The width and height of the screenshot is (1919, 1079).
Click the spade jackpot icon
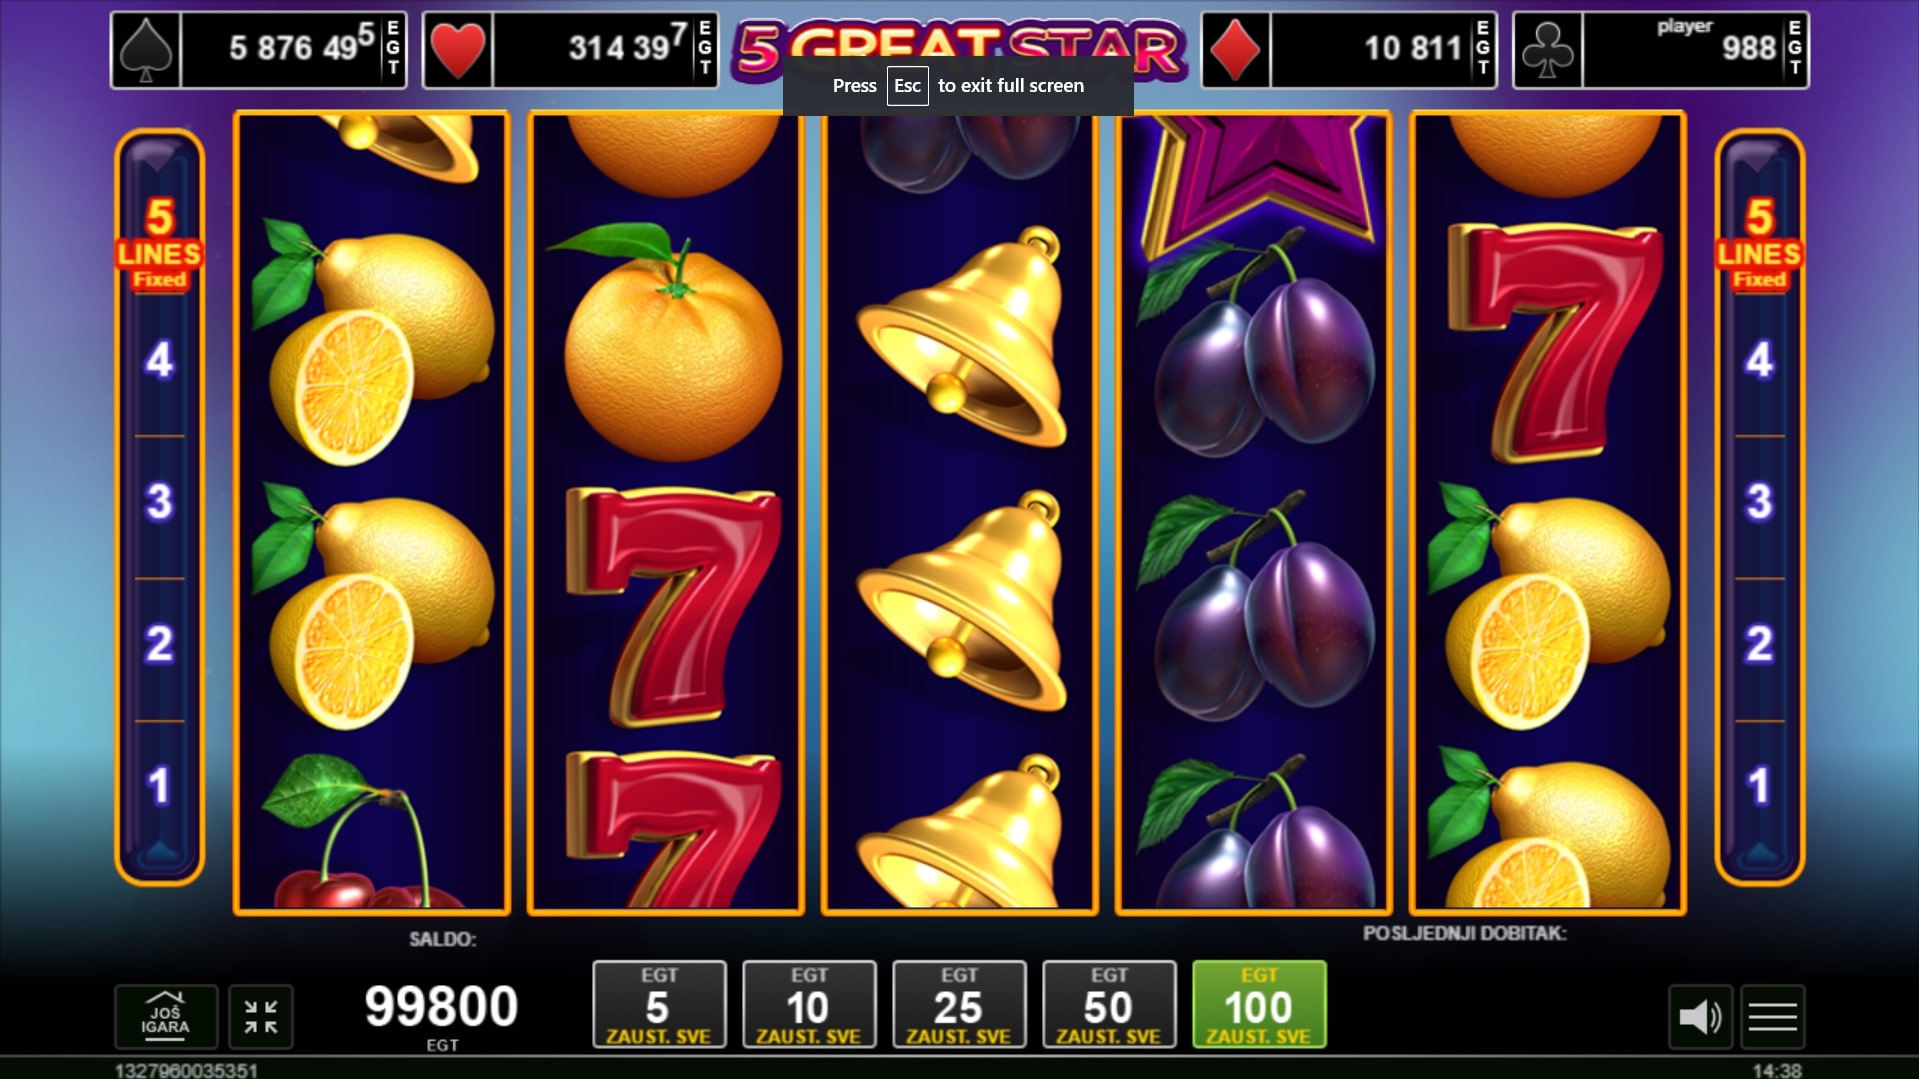[146, 50]
